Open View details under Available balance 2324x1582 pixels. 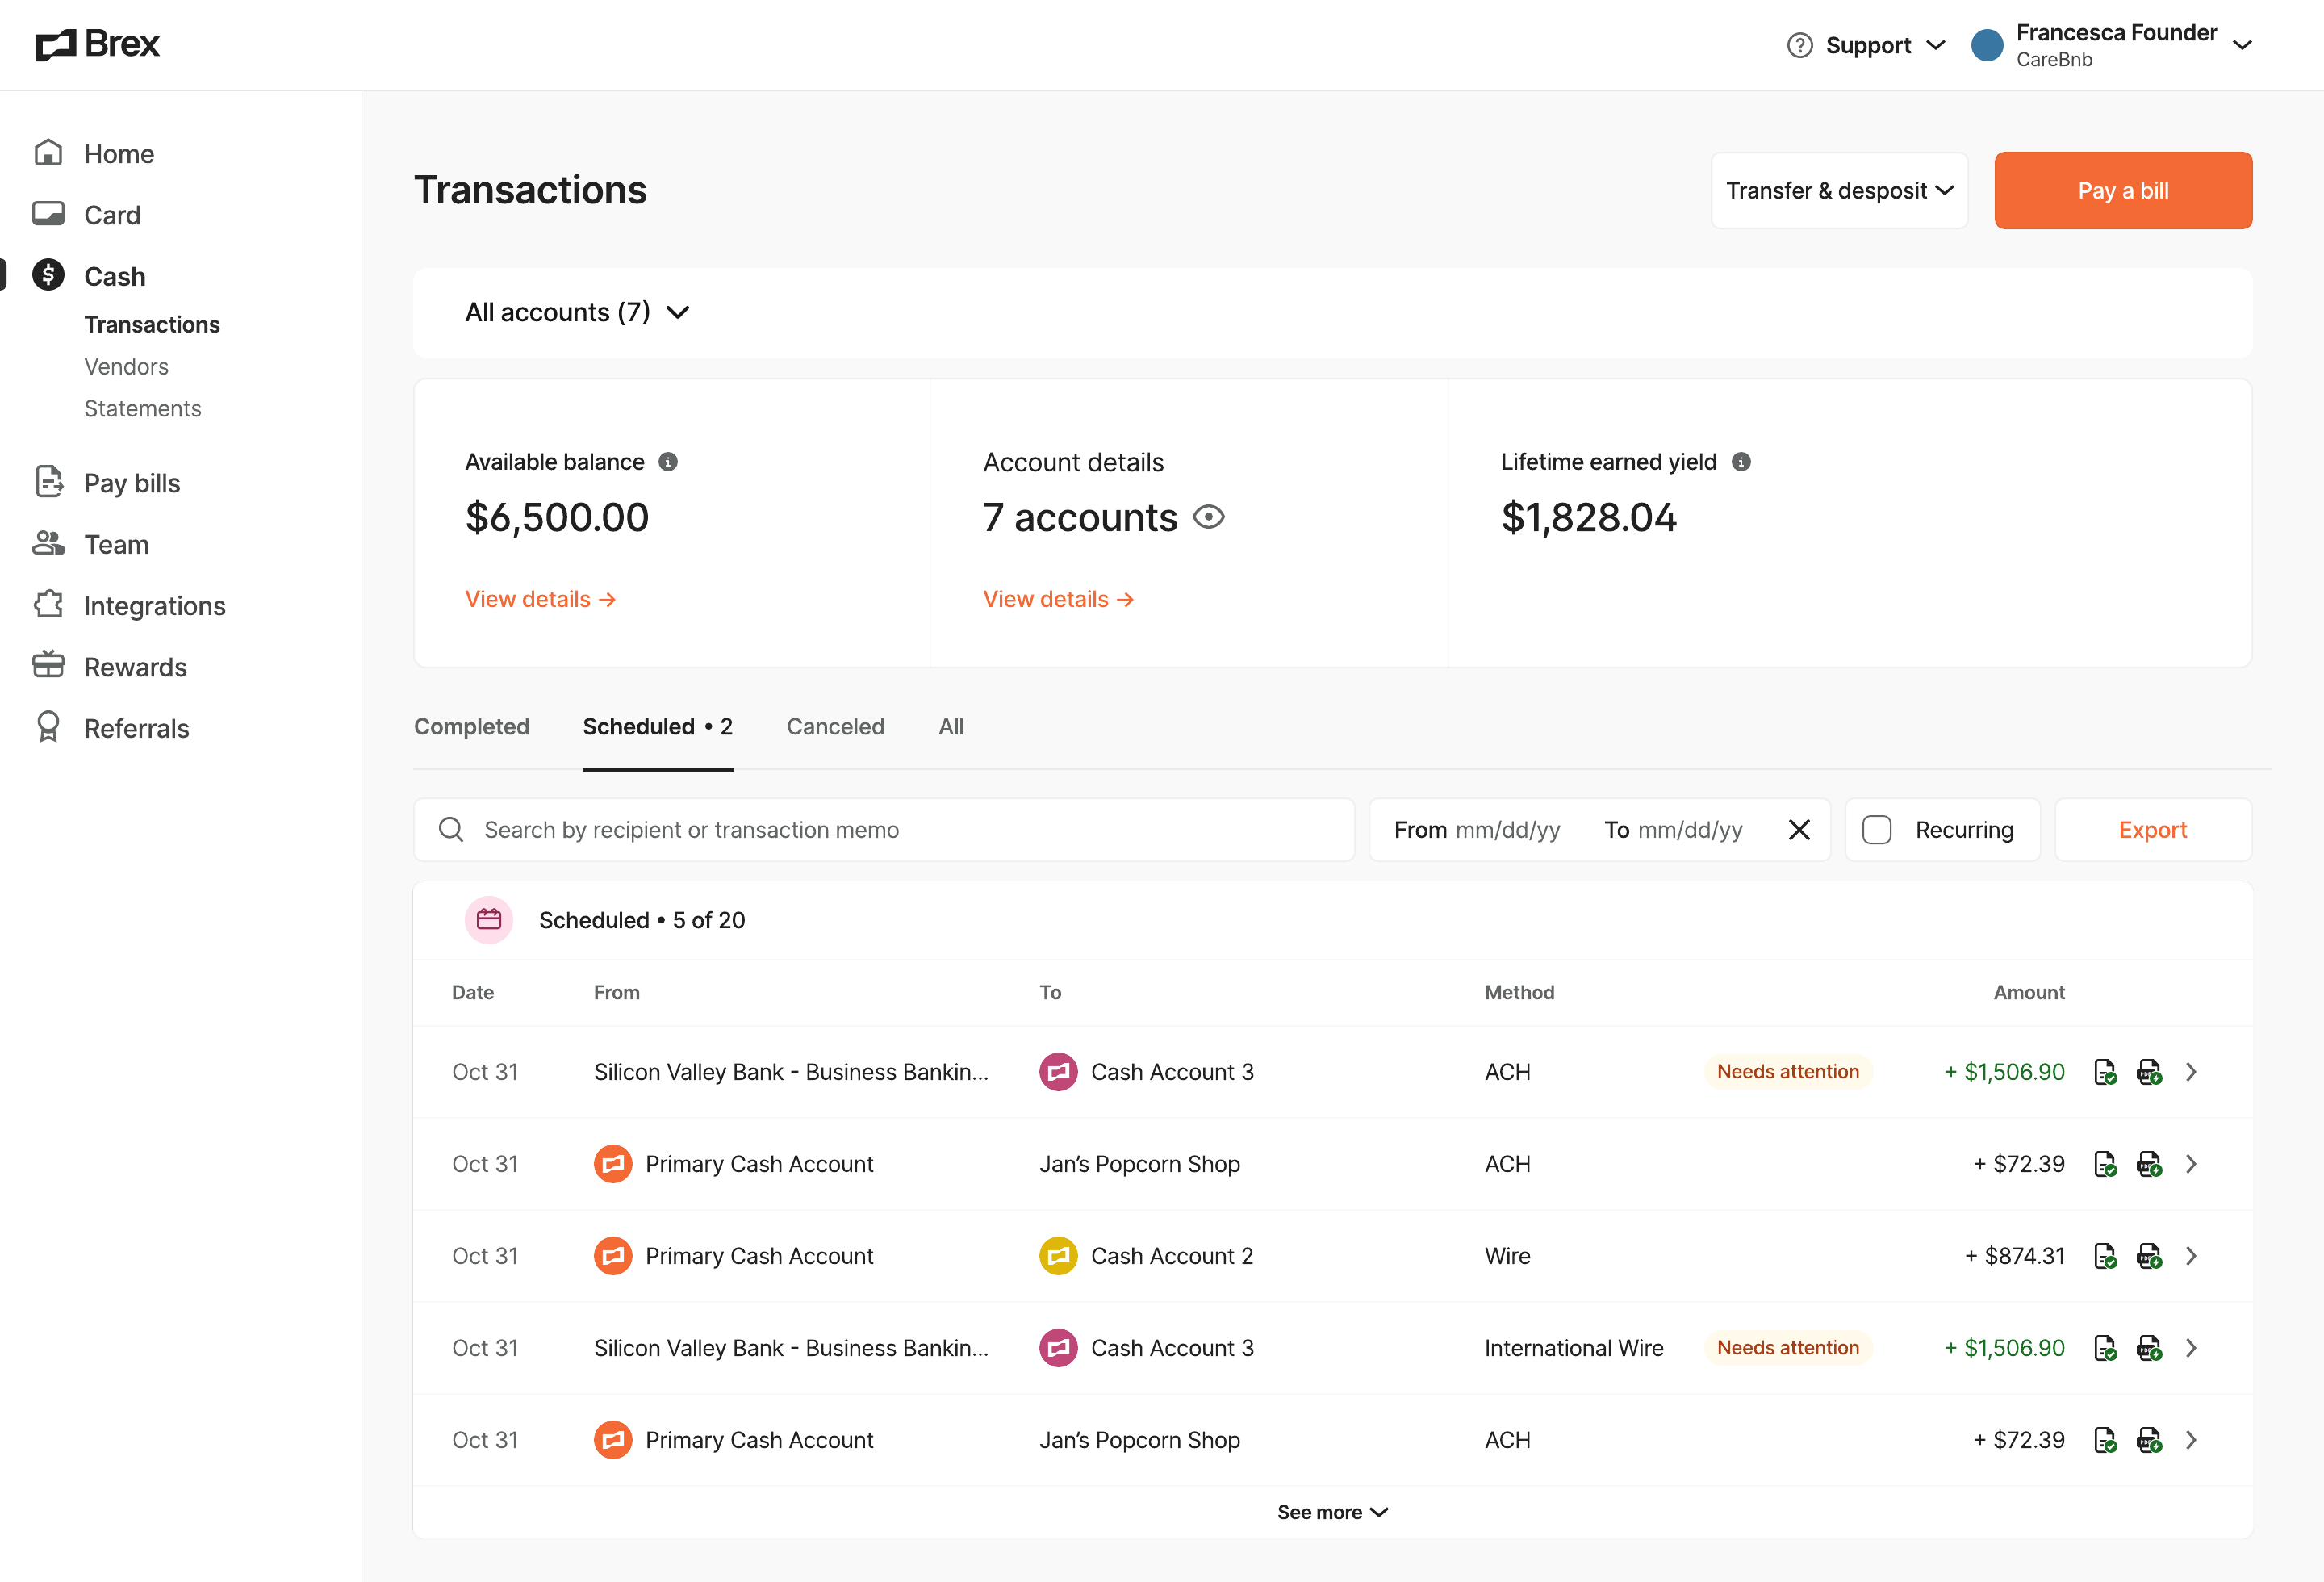[540, 598]
